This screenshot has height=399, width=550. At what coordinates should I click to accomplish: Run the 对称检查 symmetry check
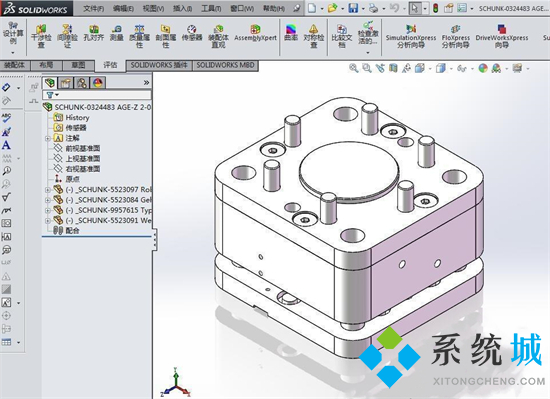[x=314, y=36]
